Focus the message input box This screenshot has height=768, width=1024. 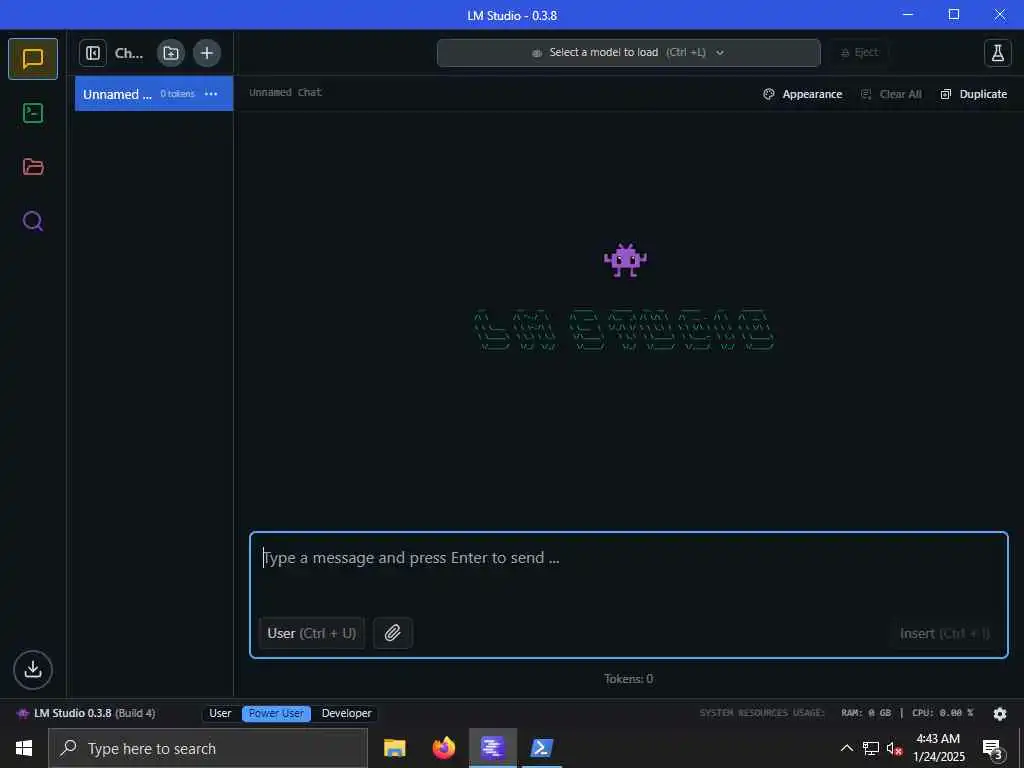(x=629, y=595)
